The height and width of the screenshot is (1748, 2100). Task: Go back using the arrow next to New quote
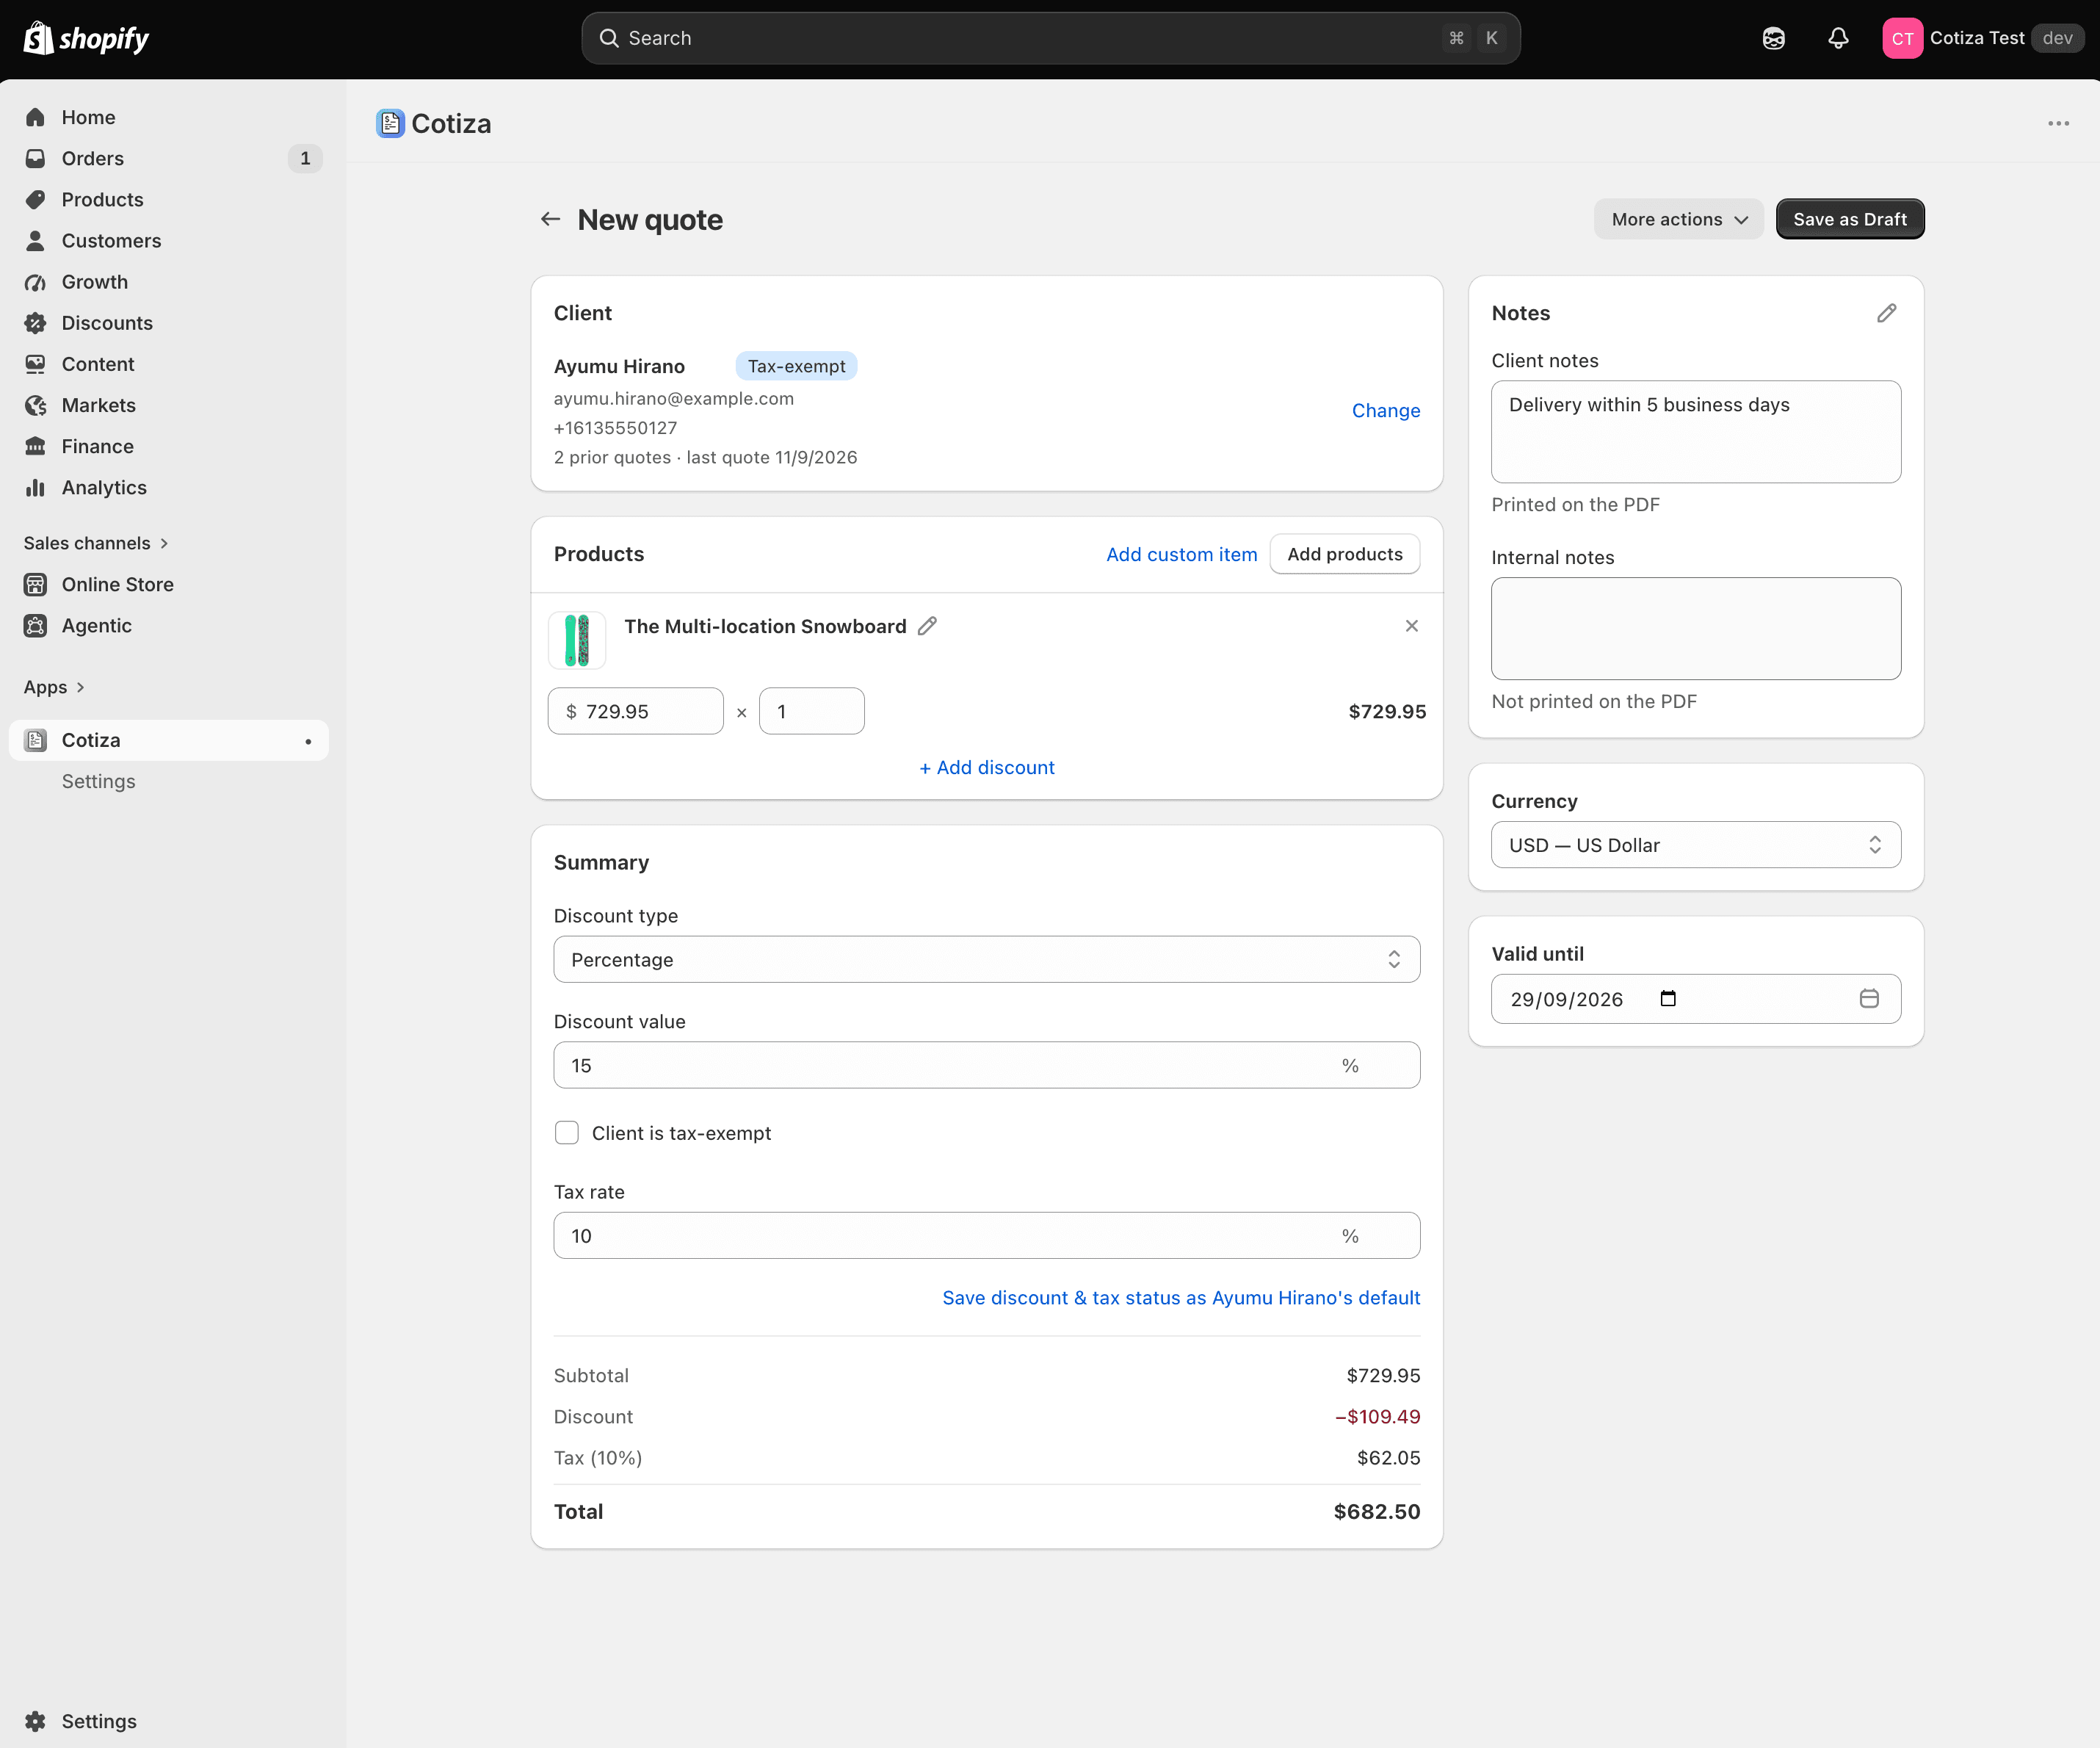point(550,219)
